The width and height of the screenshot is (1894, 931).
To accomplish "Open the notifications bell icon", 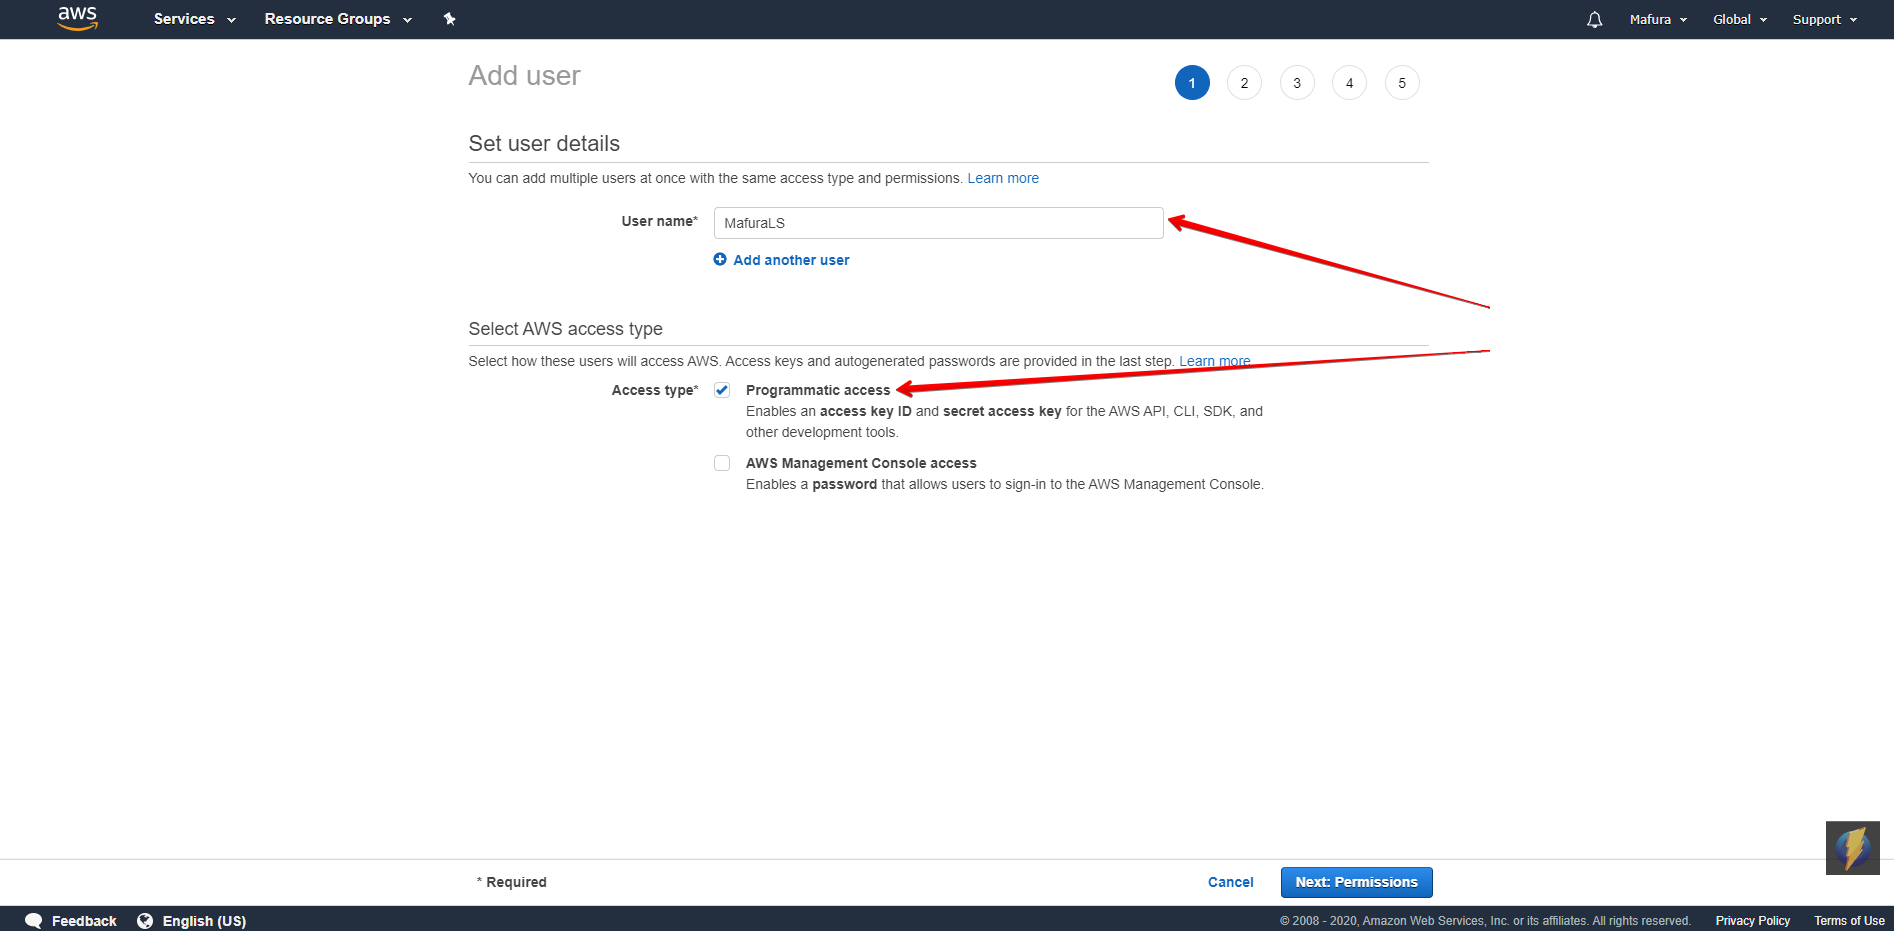I will tap(1594, 20).
